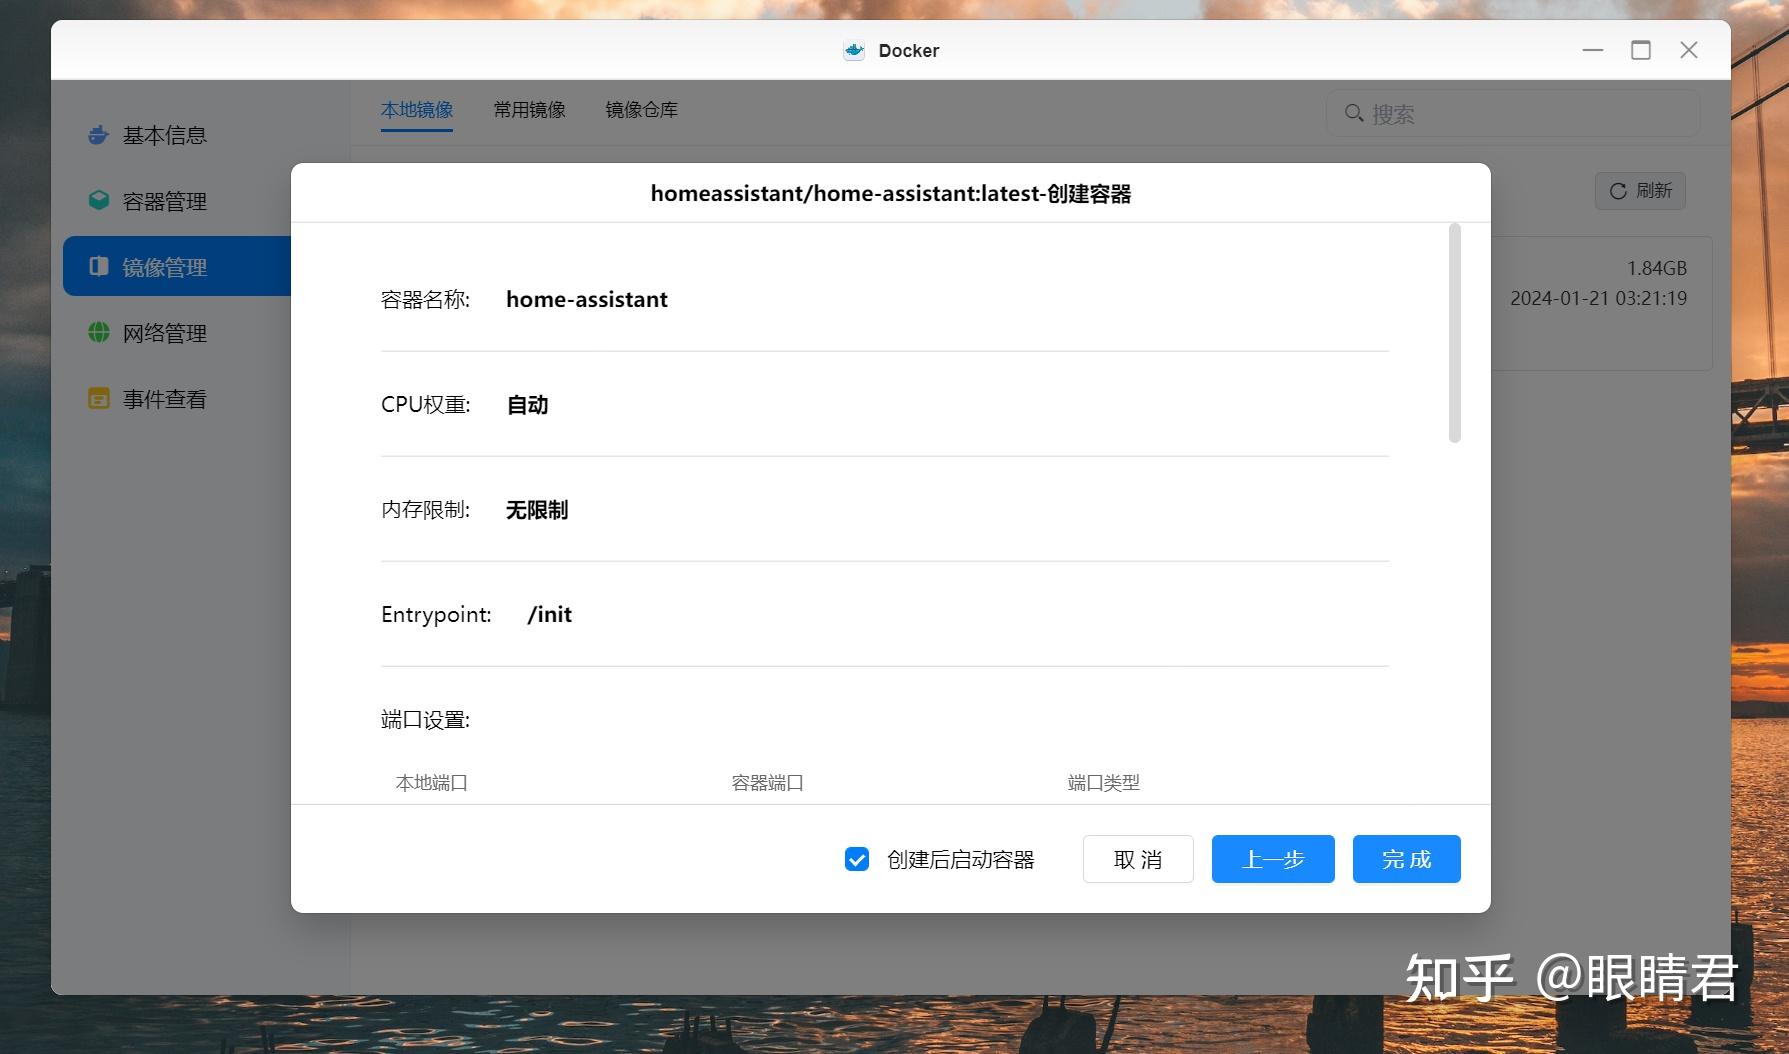Click 完成 to finish container creation
Image resolution: width=1789 pixels, height=1054 pixels.
1405,859
